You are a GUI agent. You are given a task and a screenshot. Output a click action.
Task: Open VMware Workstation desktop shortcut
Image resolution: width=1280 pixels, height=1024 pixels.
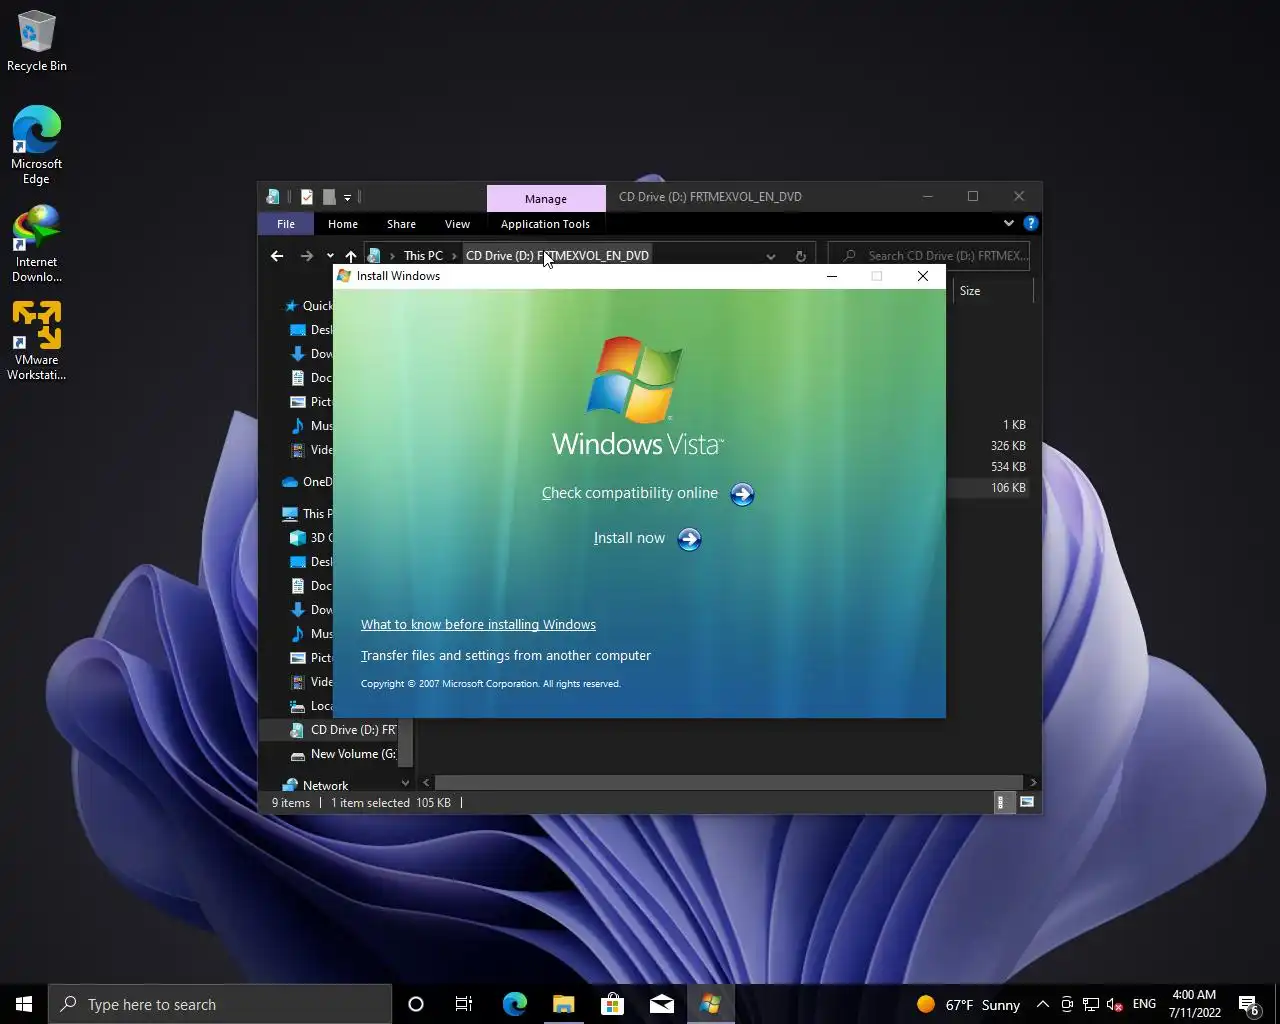[x=36, y=341]
